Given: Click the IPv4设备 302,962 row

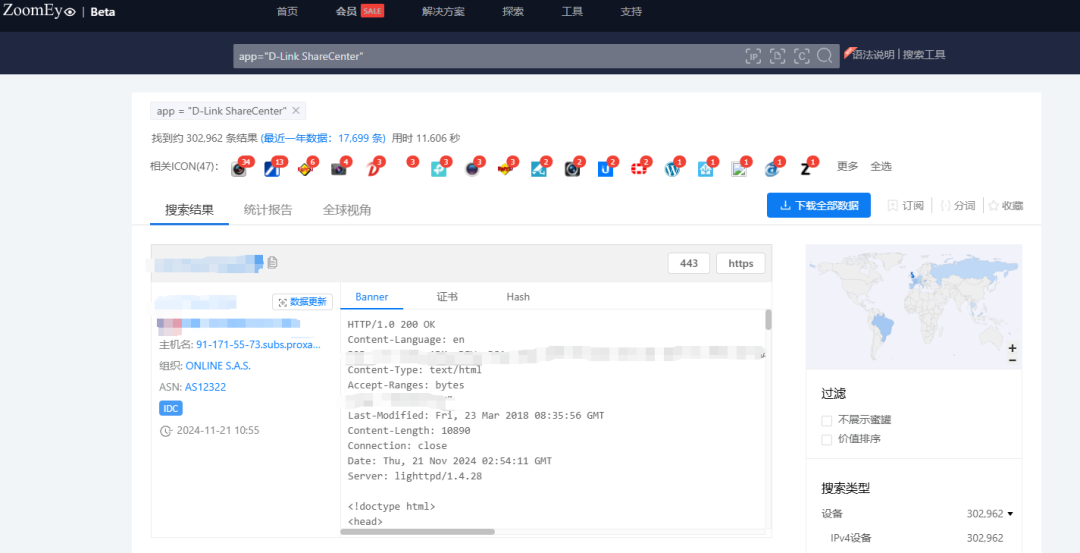Looking at the screenshot, I should click(917, 538).
